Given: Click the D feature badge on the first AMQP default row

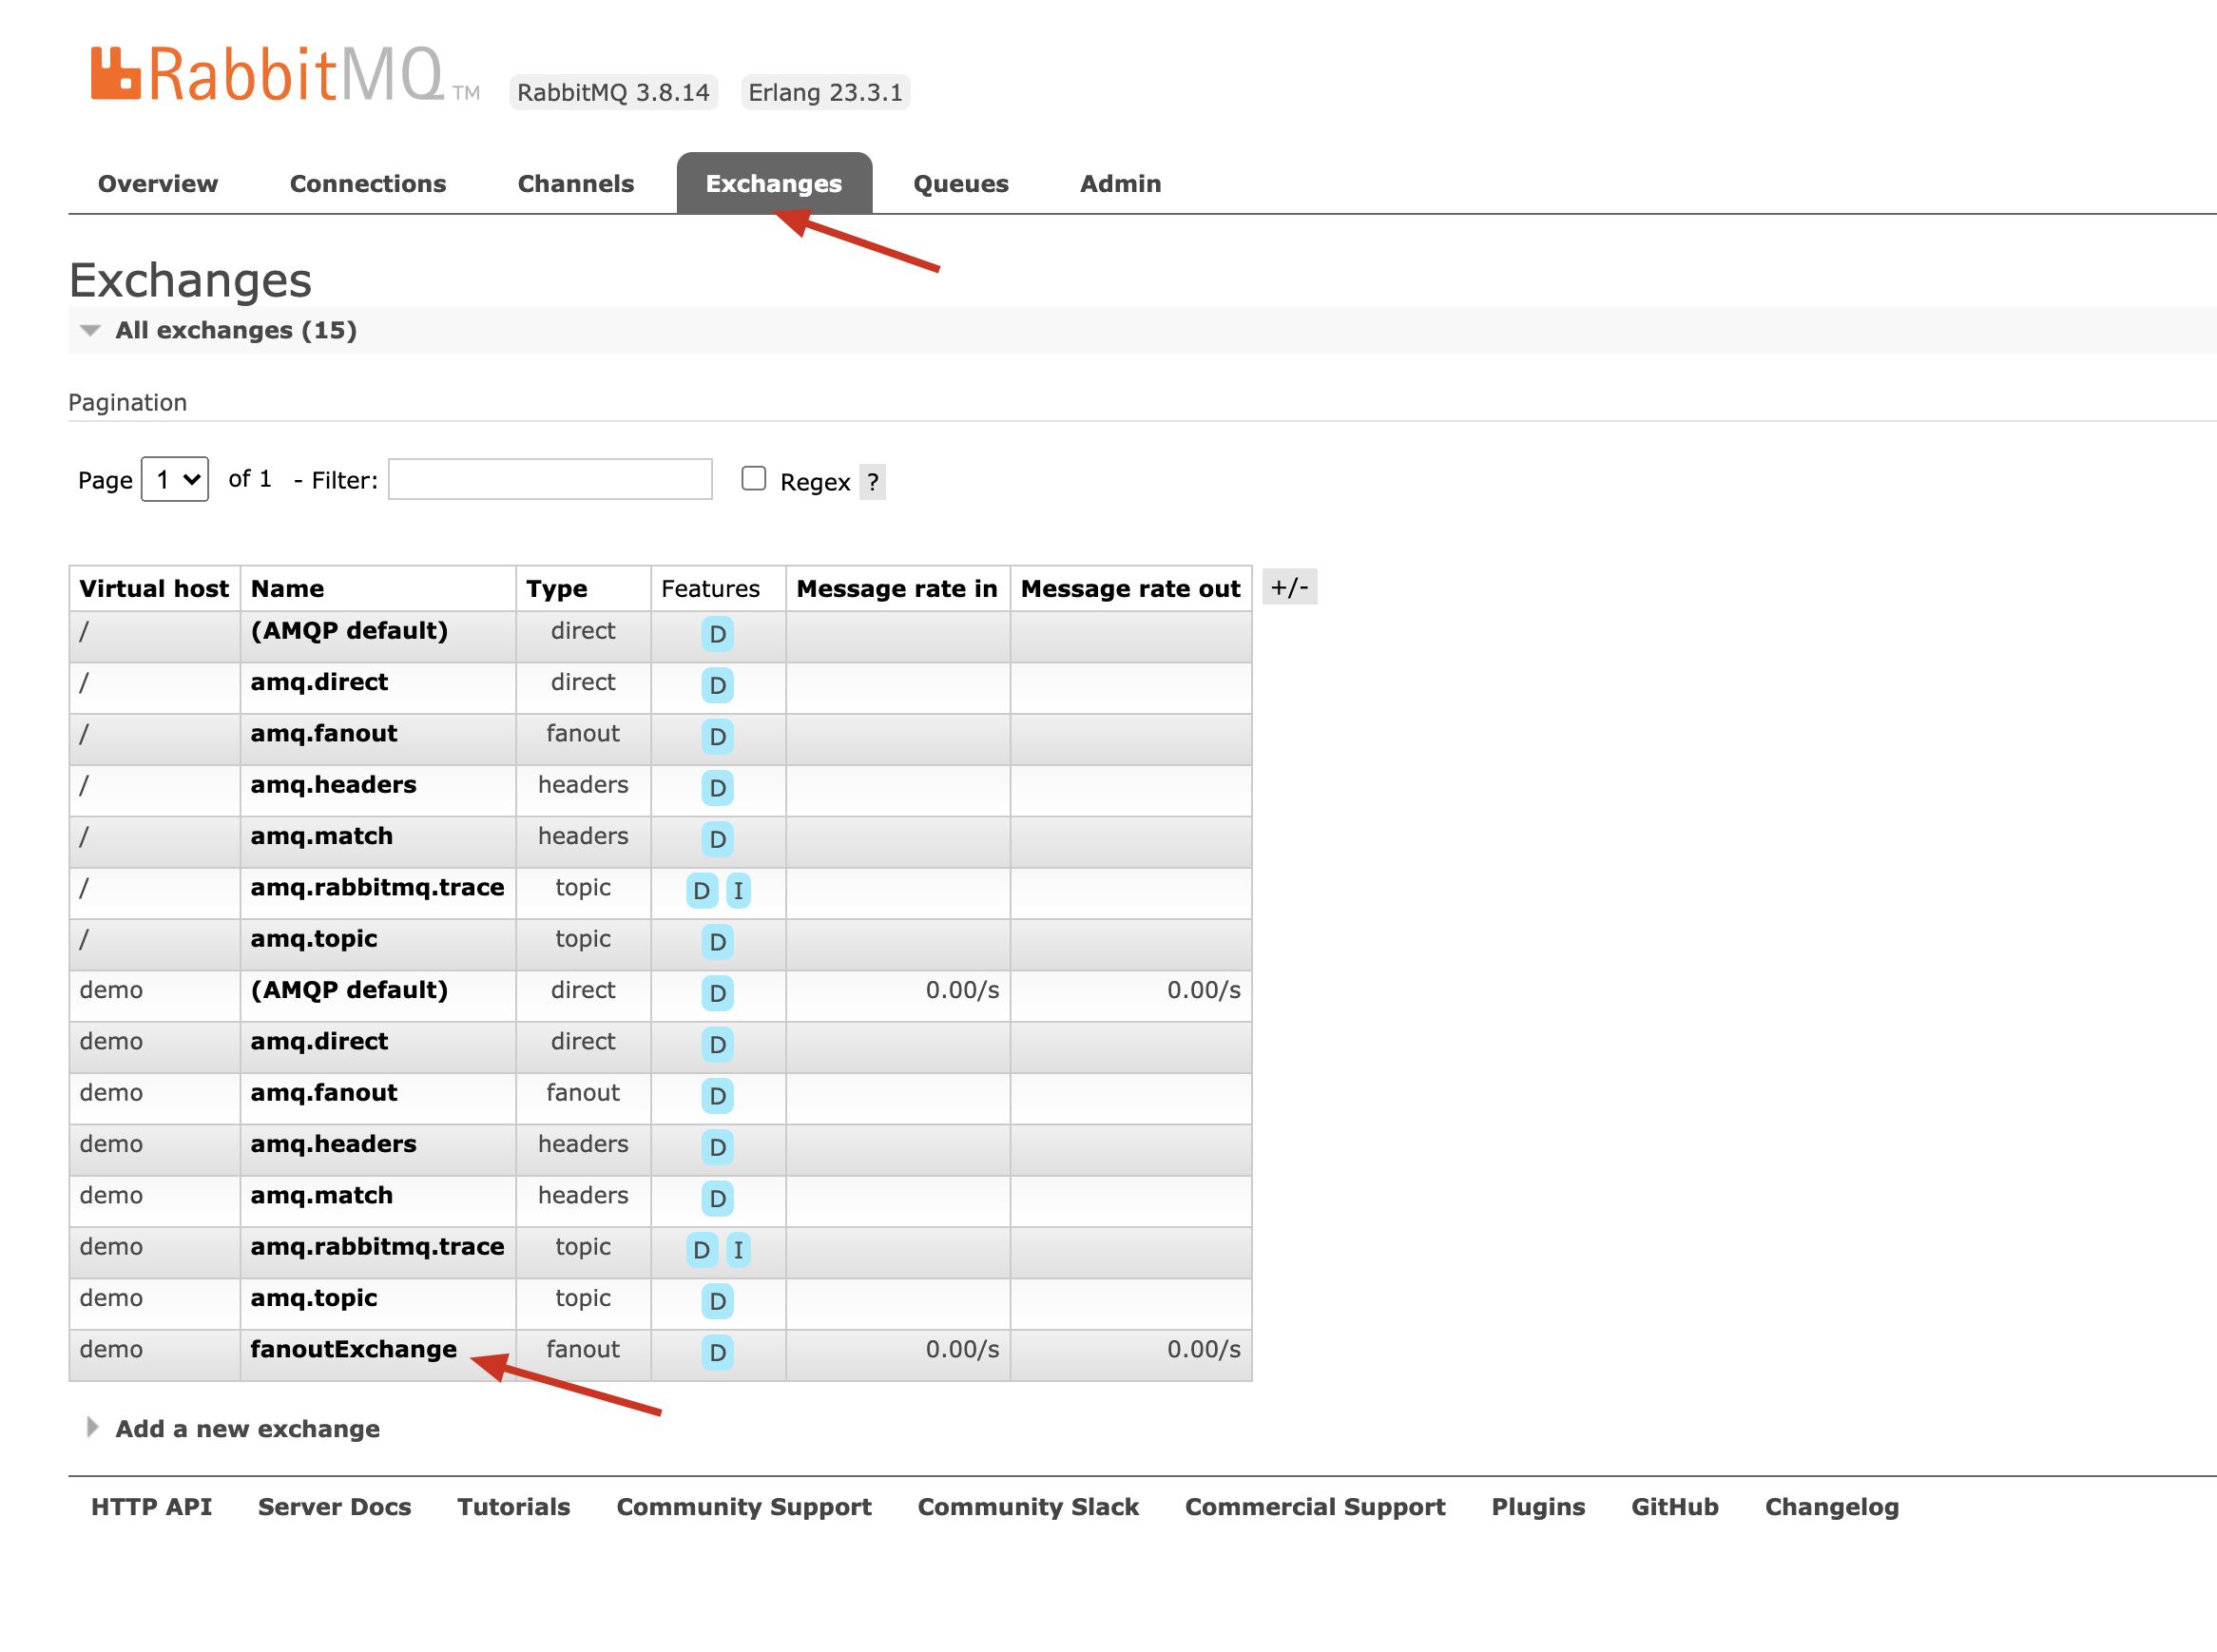Looking at the screenshot, I should point(717,634).
